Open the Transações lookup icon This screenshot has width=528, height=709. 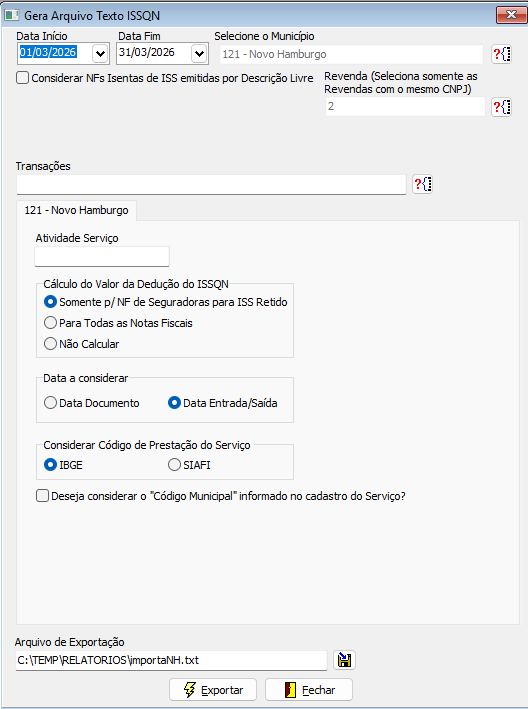tap(423, 184)
